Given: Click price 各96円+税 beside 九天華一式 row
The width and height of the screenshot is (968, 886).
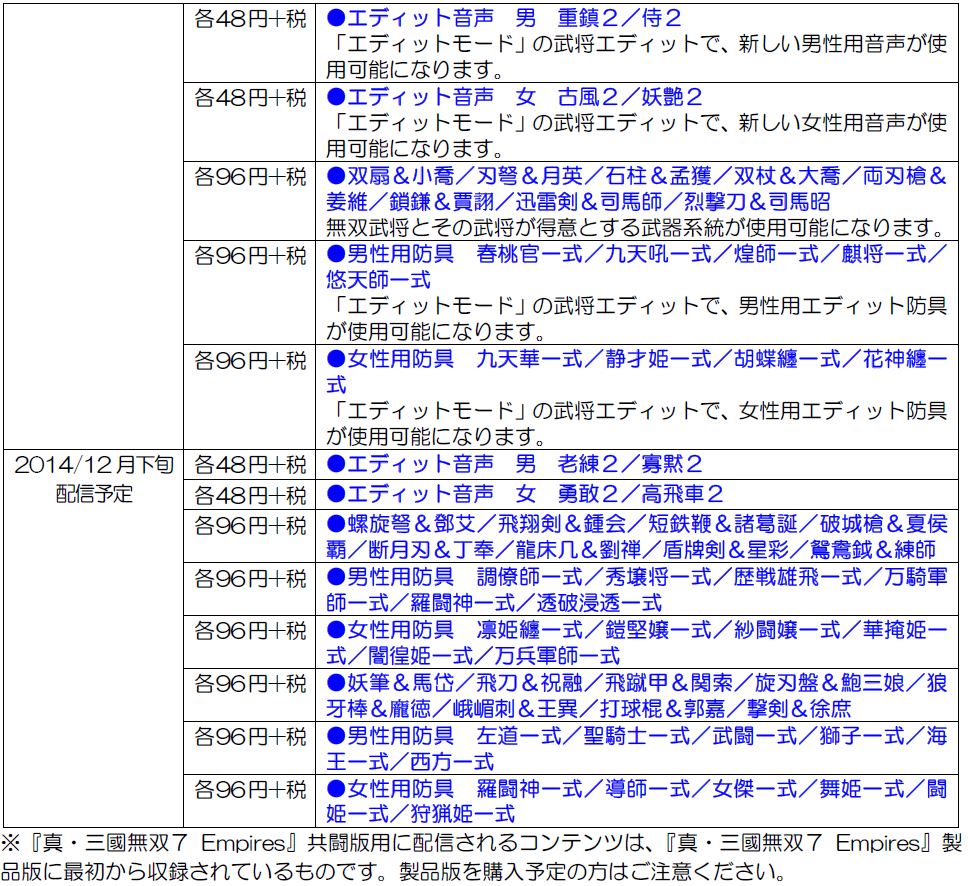Looking at the screenshot, I should click(x=250, y=359).
